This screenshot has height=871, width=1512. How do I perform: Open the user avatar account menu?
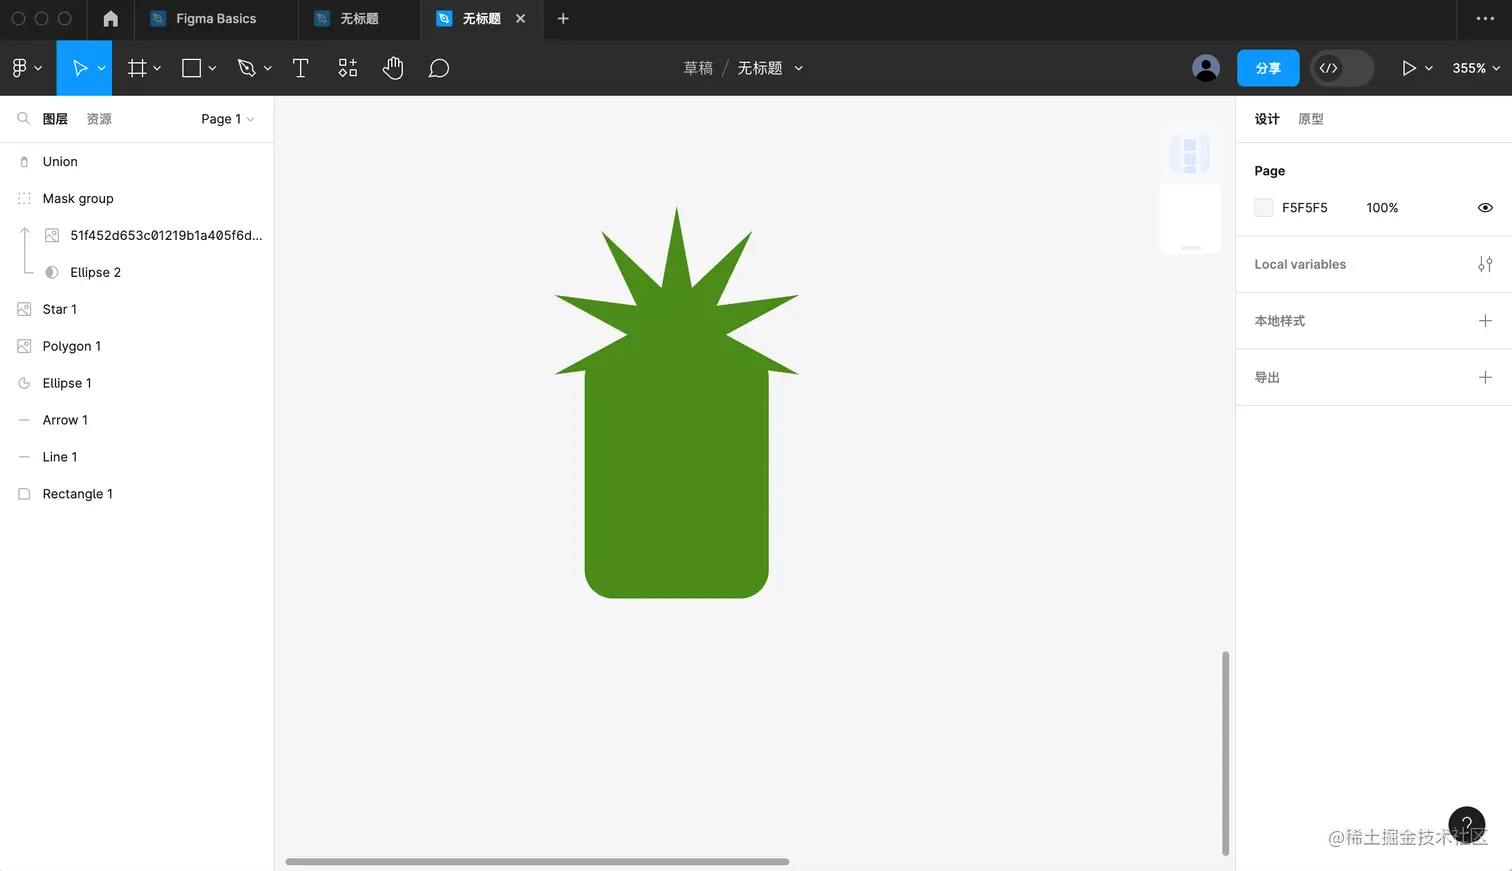click(x=1206, y=68)
